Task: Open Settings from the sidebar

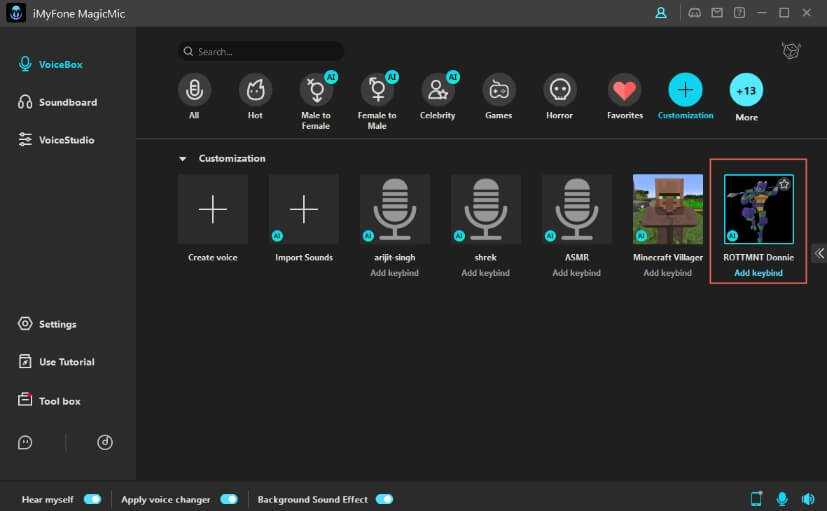Action: click(x=47, y=324)
